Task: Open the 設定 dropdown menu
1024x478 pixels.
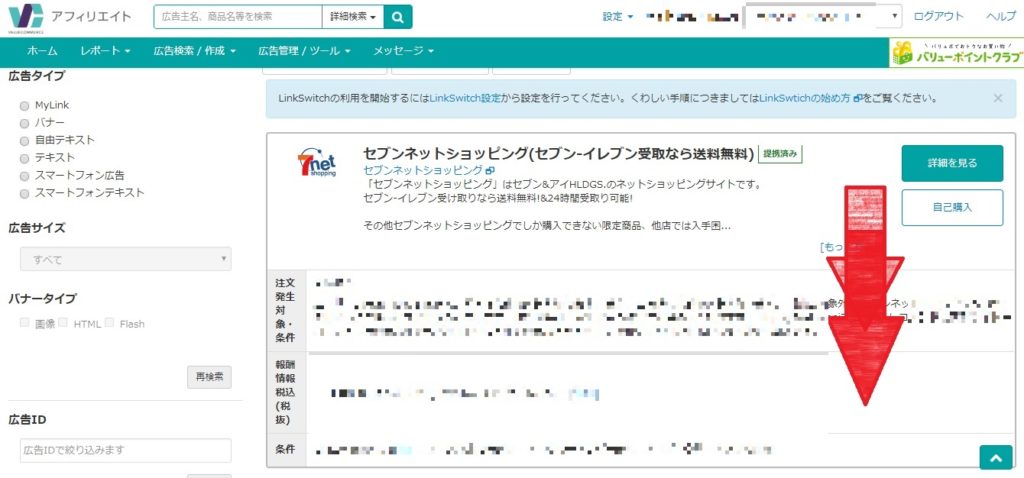Action: pyautogui.click(x=618, y=17)
